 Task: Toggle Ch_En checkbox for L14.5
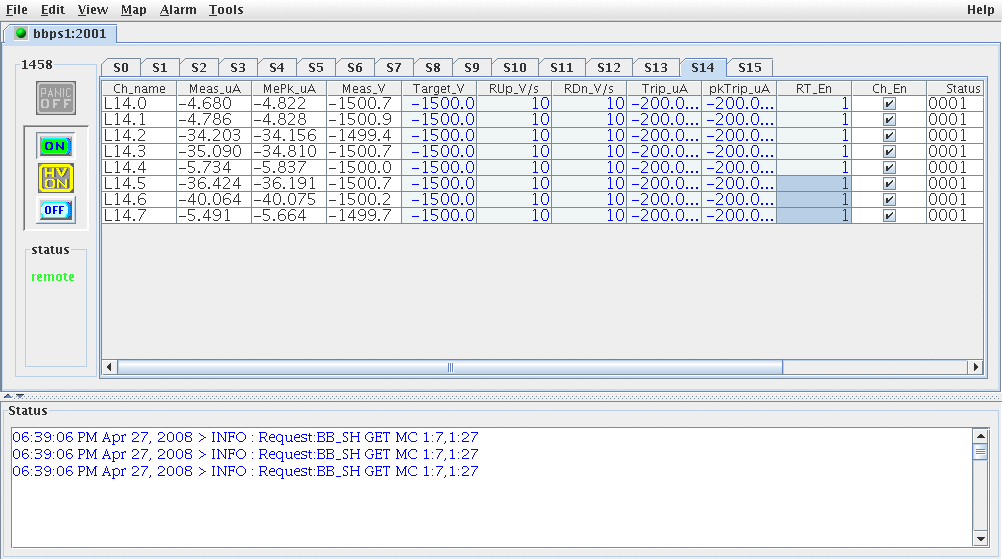click(x=889, y=183)
